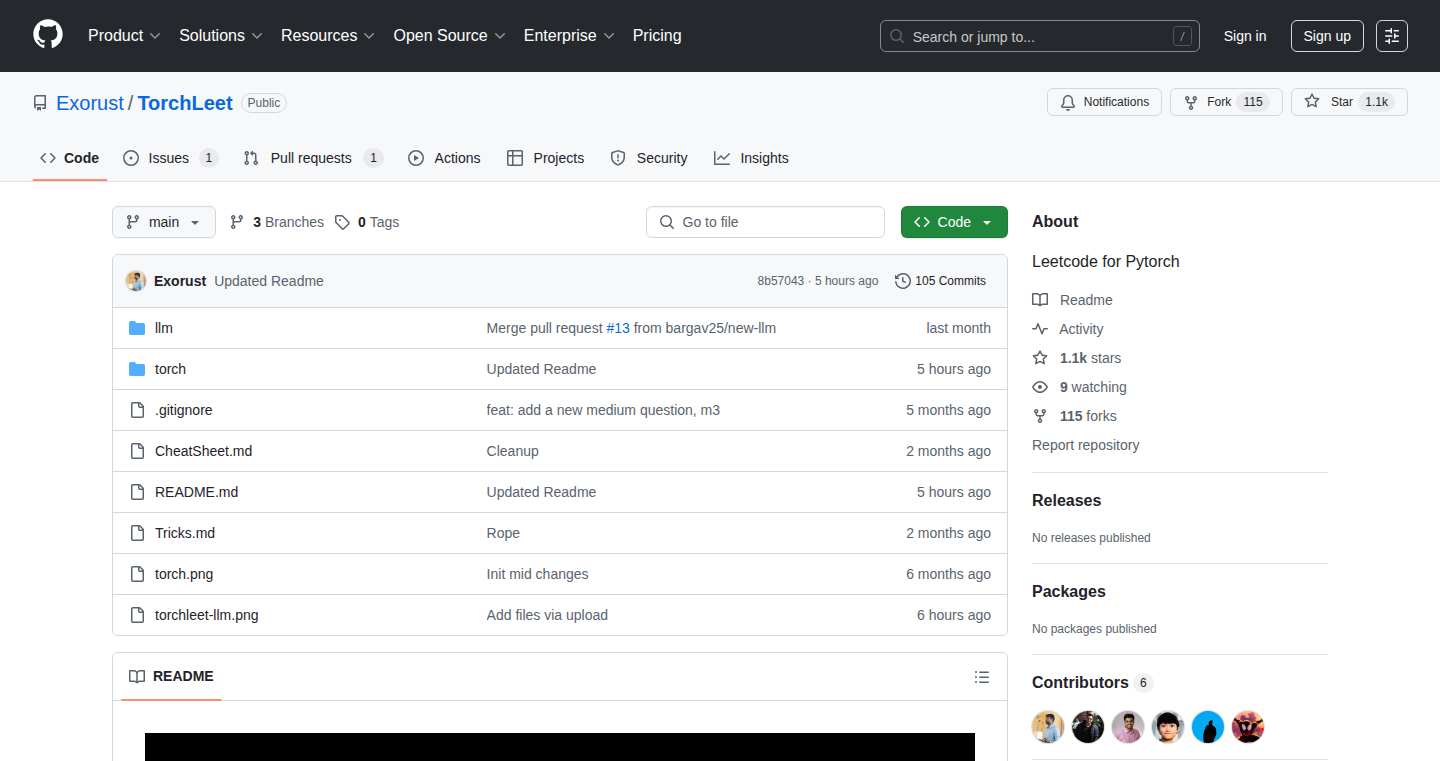Open the Resources dropdown
1440x761 pixels.
(328, 36)
